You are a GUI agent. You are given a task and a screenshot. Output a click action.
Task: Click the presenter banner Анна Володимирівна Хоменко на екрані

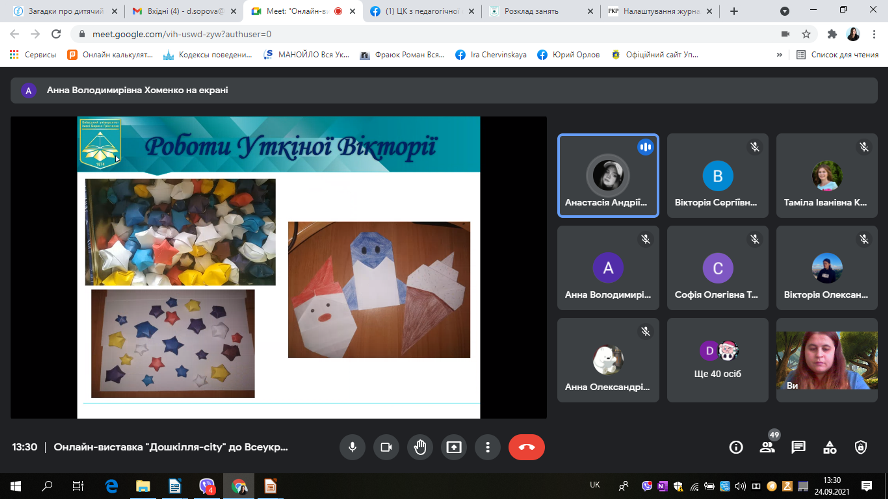click(x=444, y=90)
